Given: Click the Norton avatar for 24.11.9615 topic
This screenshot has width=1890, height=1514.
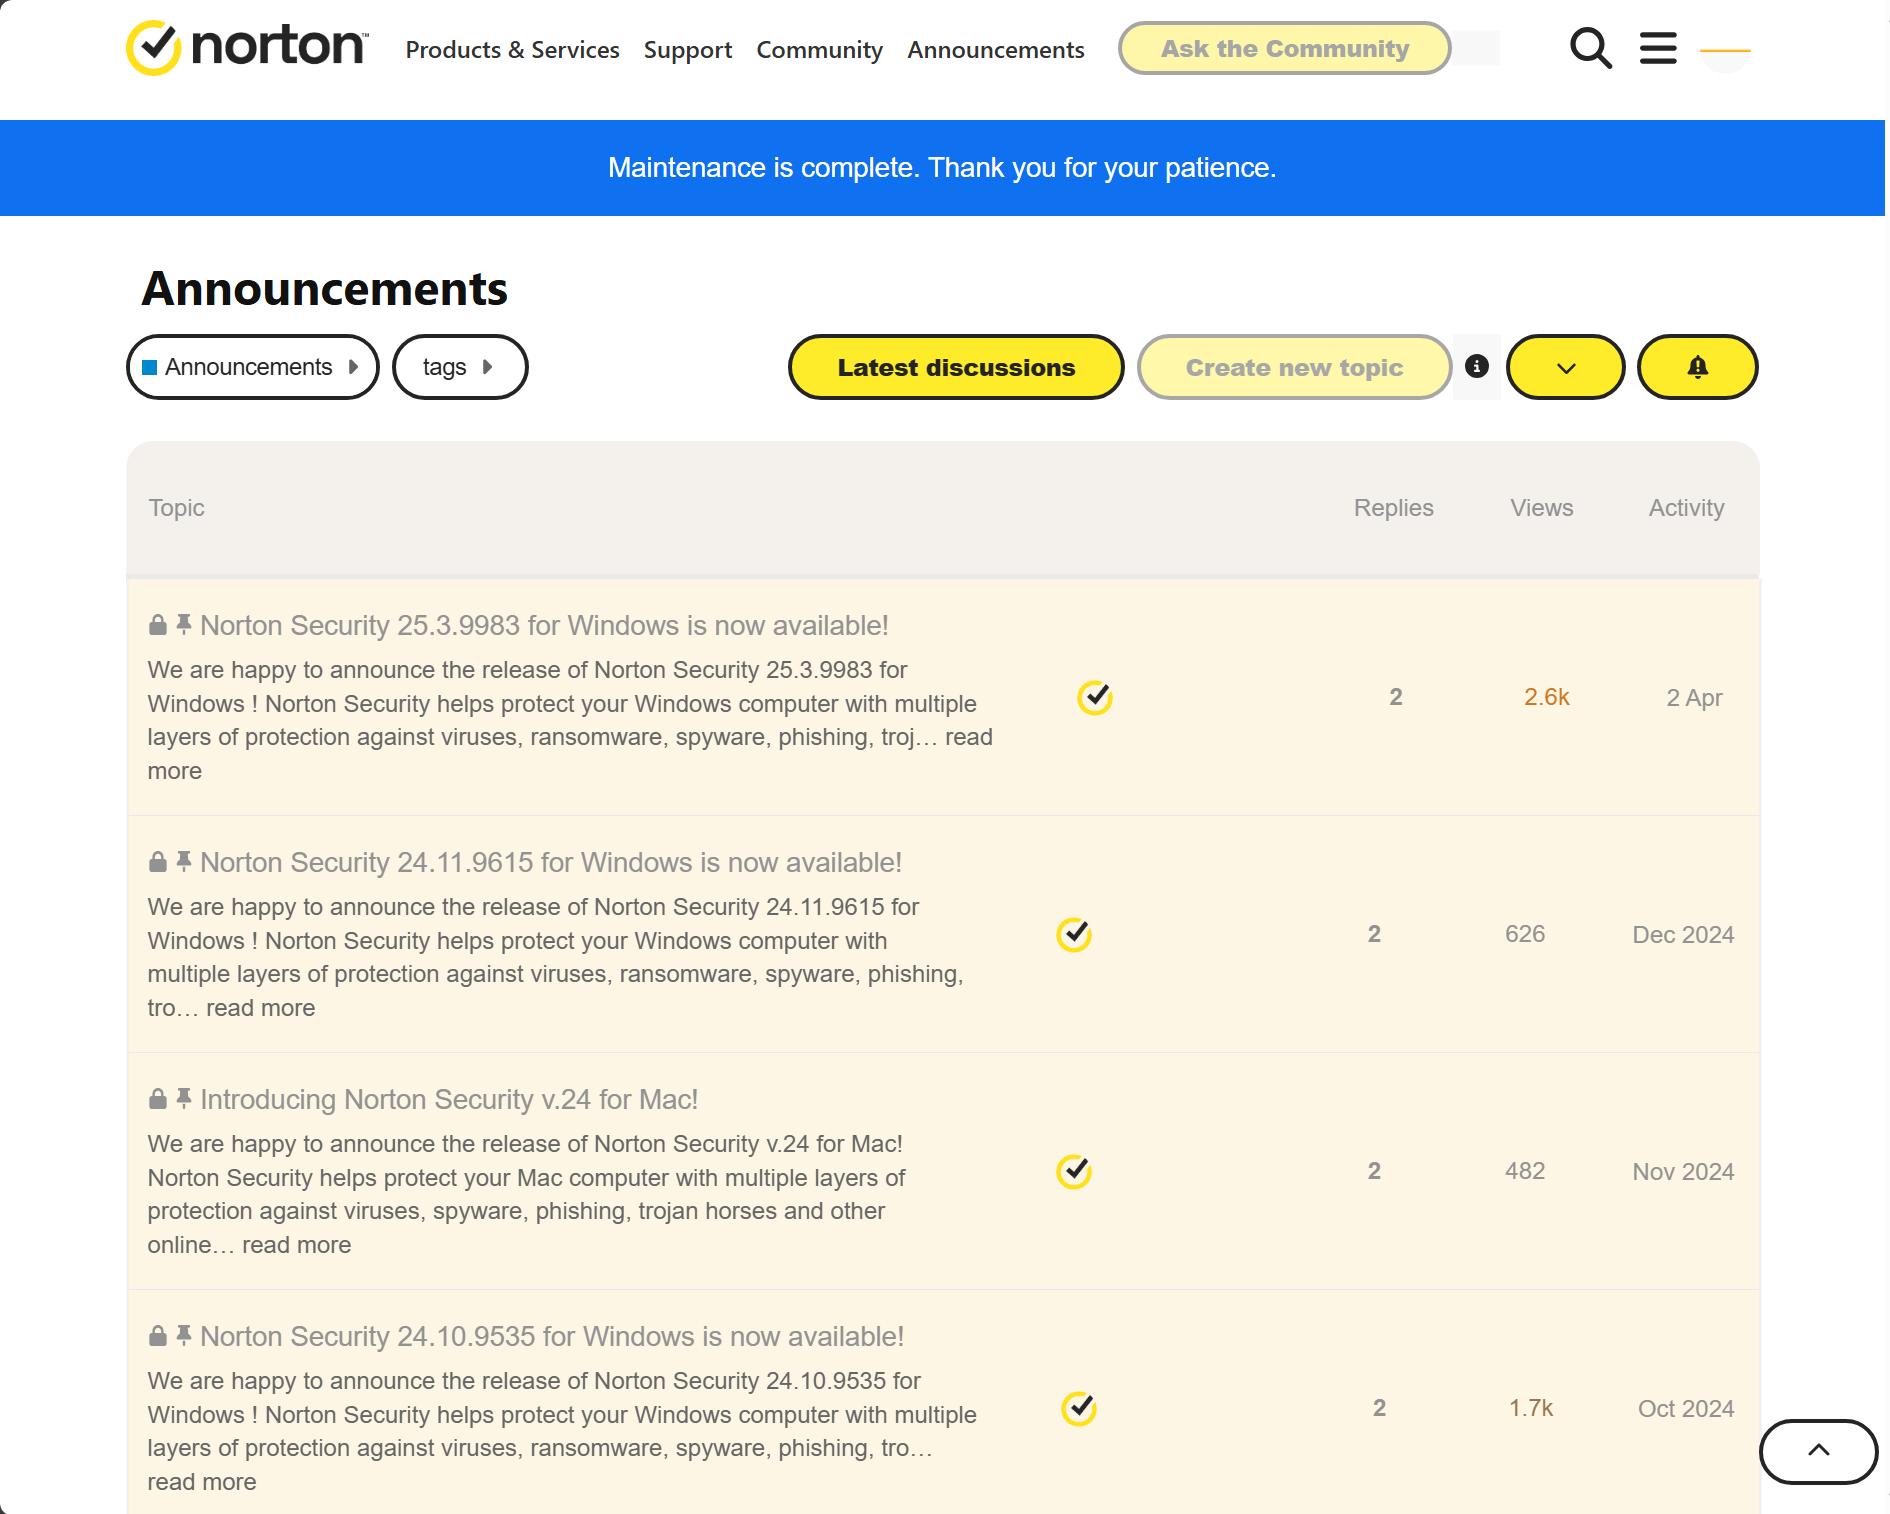Looking at the screenshot, I should [1074, 934].
